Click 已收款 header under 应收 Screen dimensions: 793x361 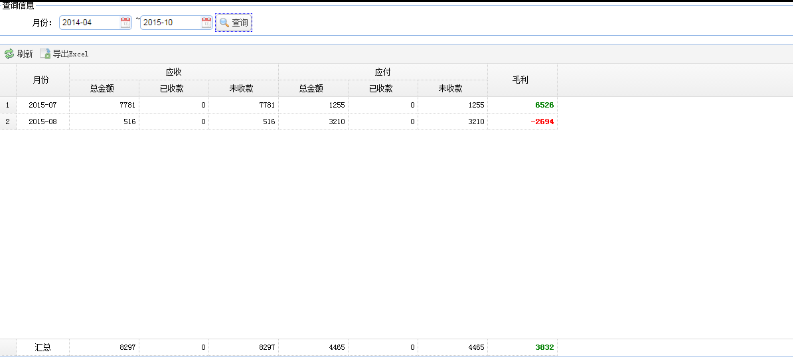tap(174, 88)
